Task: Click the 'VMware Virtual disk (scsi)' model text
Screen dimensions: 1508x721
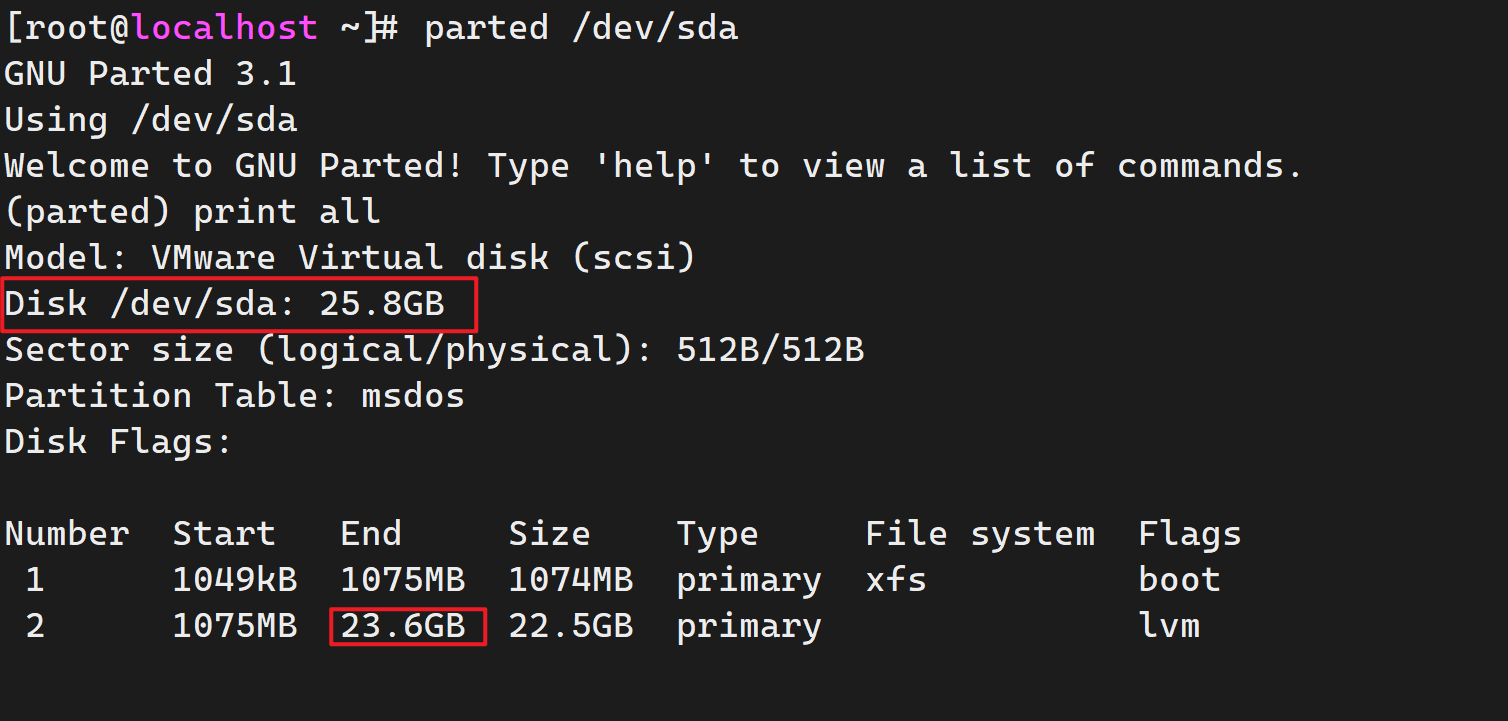Action: 422,258
